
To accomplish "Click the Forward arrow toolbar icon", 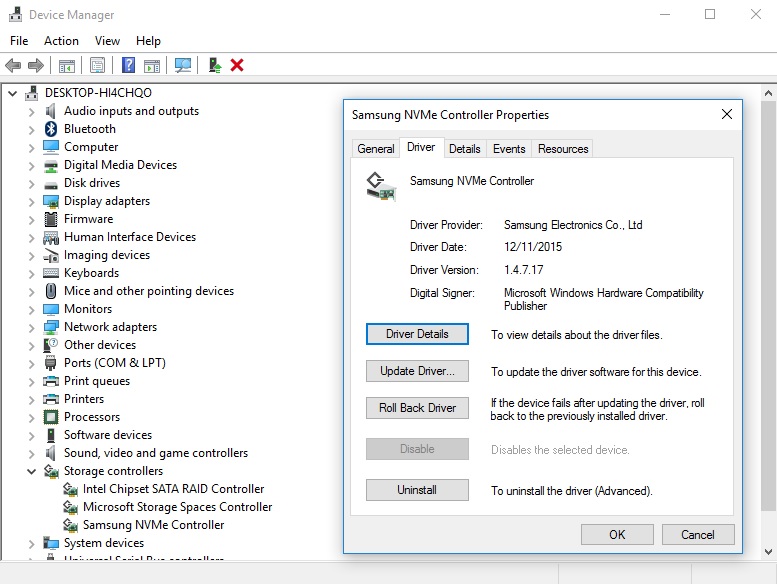I will click(x=36, y=65).
